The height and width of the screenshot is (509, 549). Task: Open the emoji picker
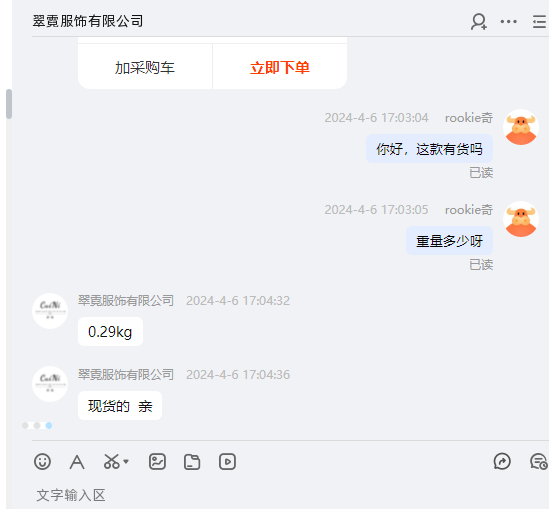pyautogui.click(x=42, y=461)
